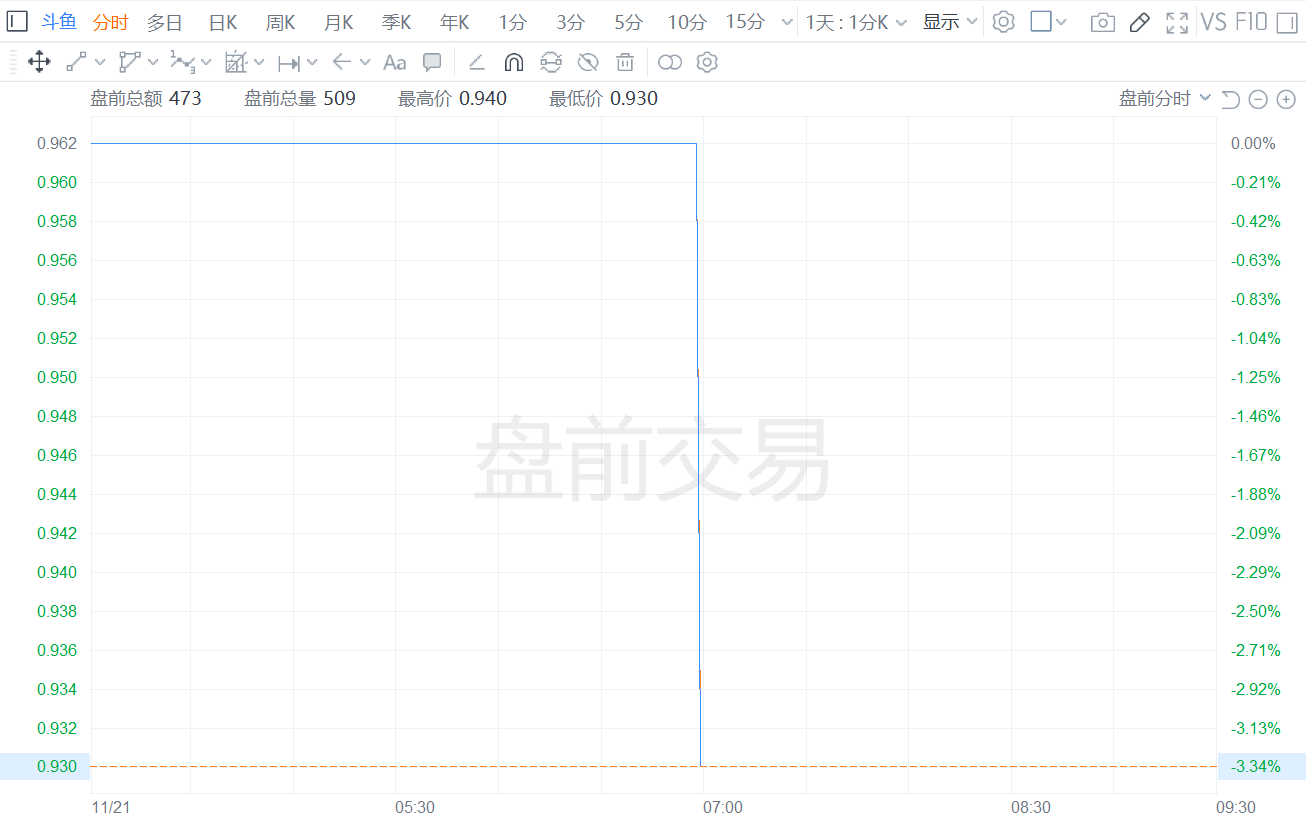1306x831 pixels.
Task: Select the 1分 interval
Action: click(513, 22)
